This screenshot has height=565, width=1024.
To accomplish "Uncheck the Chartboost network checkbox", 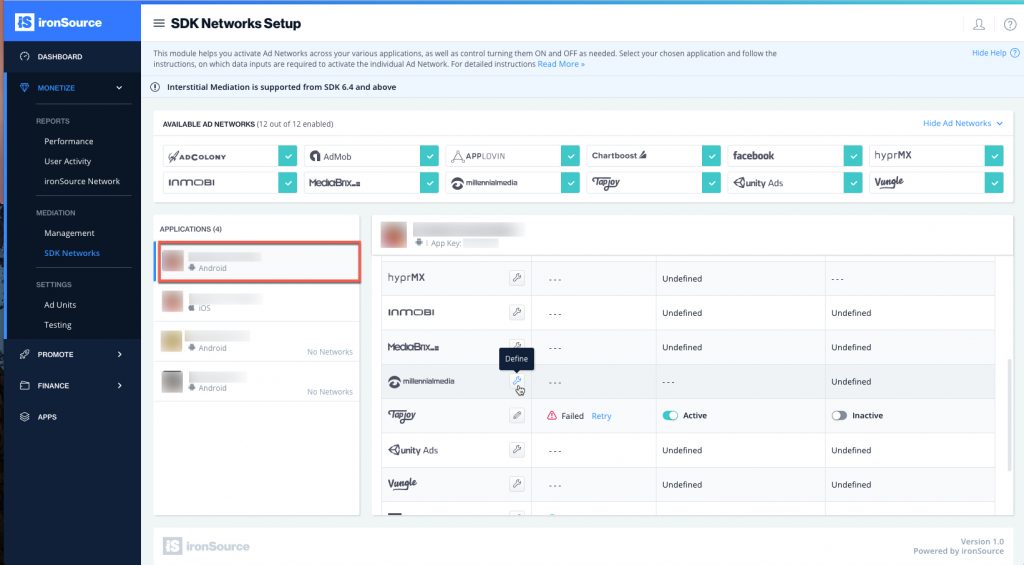I will point(711,156).
